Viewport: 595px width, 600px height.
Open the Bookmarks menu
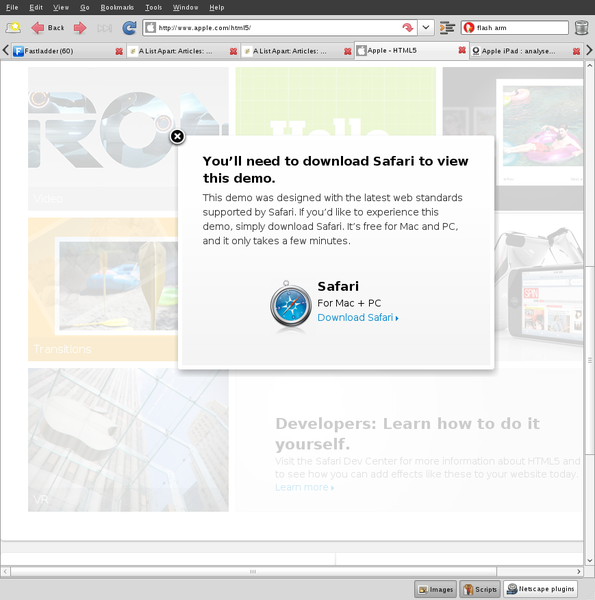click(x=117, y=7)
